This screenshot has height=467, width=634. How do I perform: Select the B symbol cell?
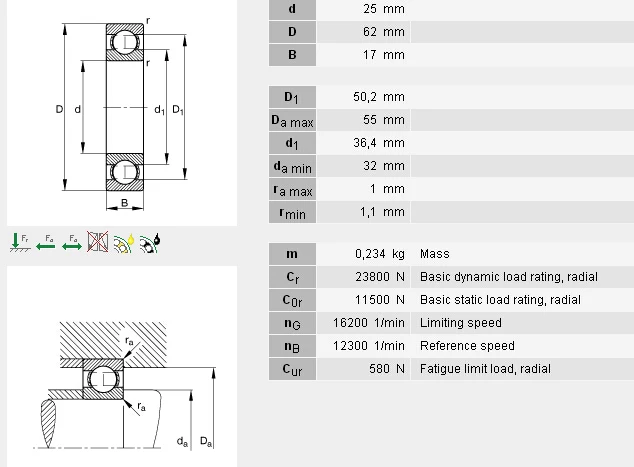[292, 55]
